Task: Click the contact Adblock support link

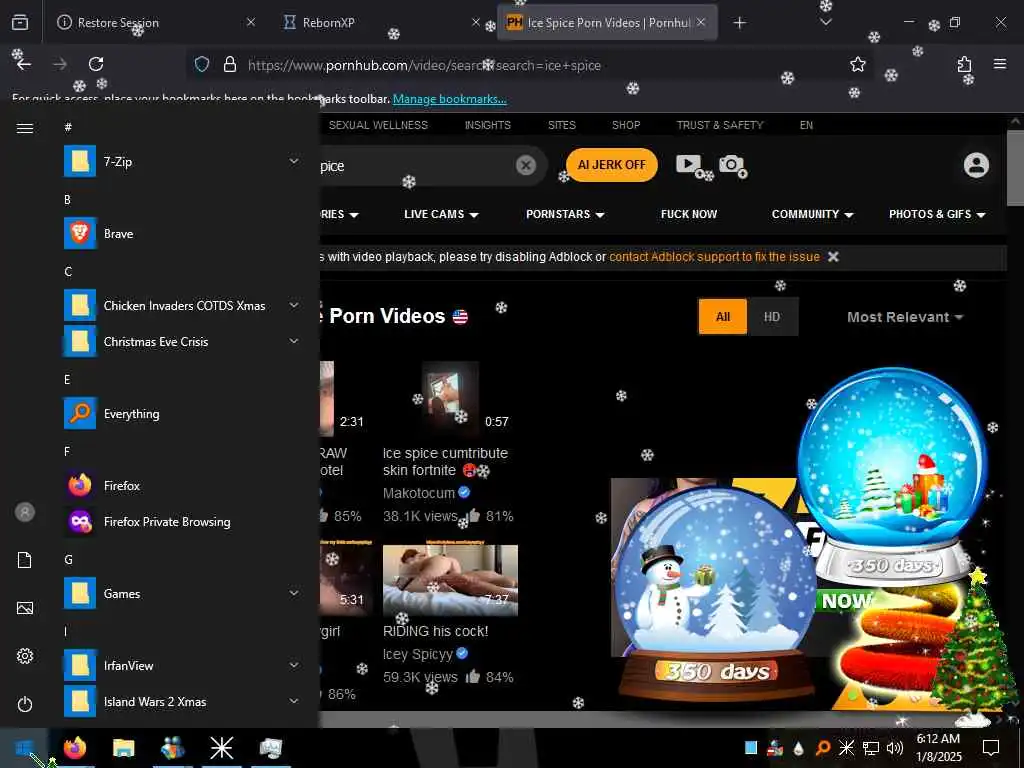Action: tap(714, 257)
